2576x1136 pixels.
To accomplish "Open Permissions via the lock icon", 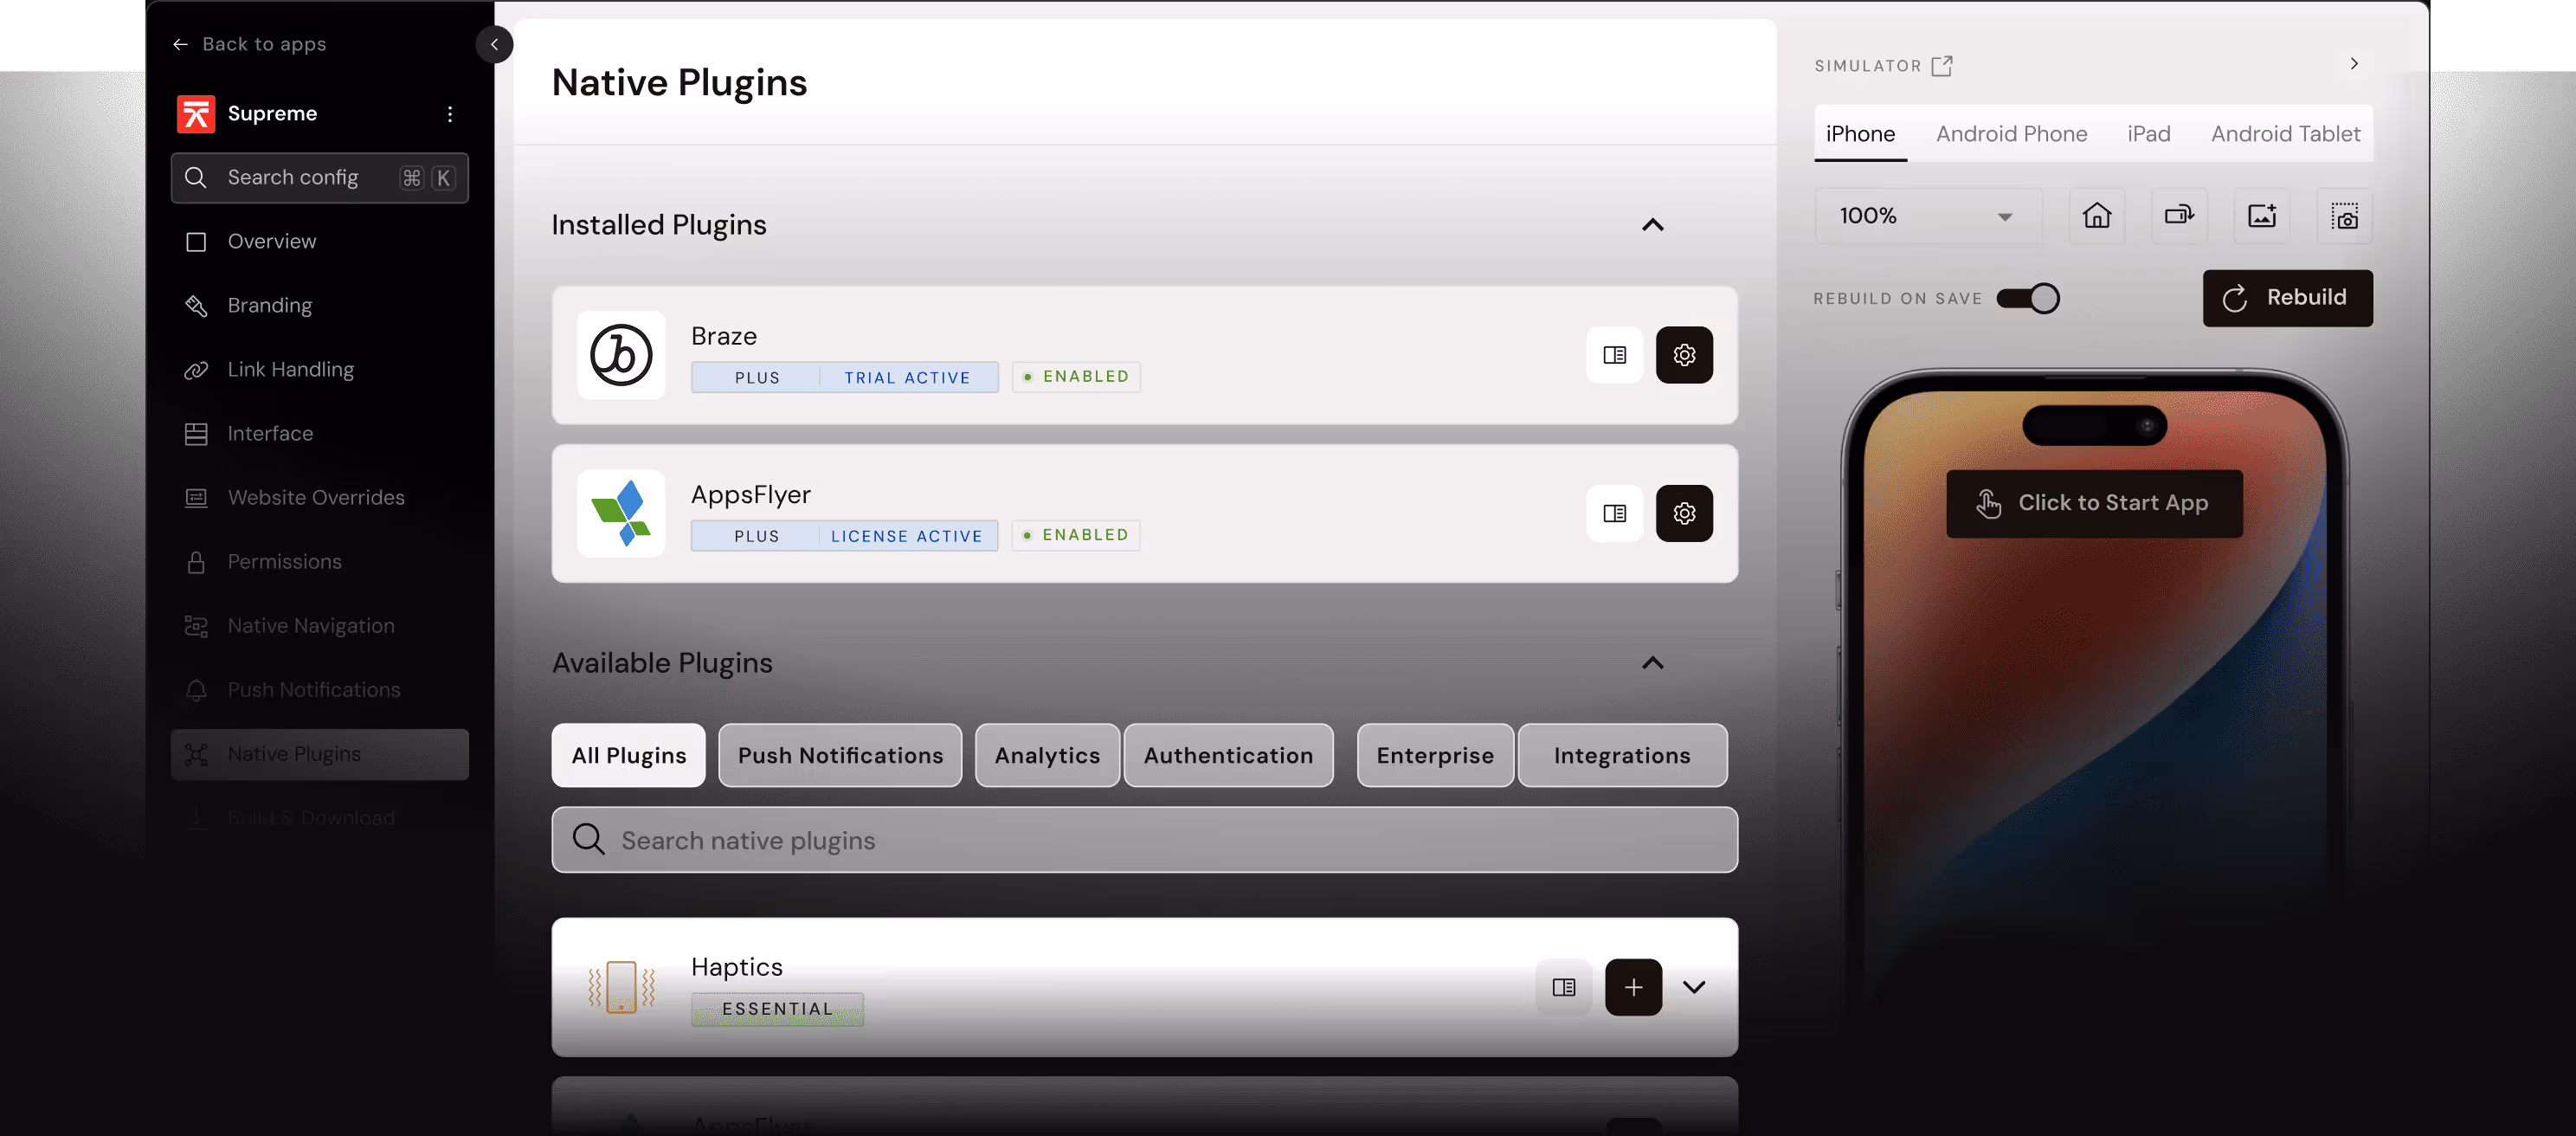I will pos(196,561).
